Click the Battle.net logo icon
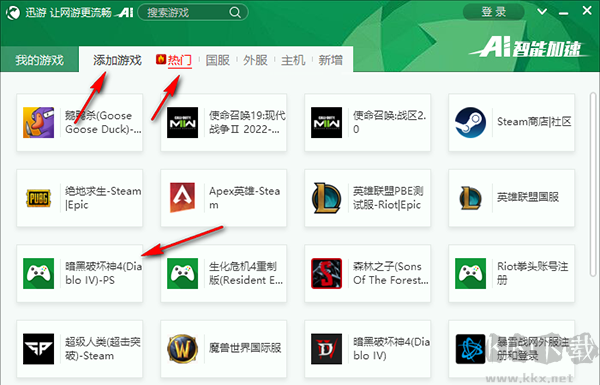600x385 pixels. [x=470, y=349]
